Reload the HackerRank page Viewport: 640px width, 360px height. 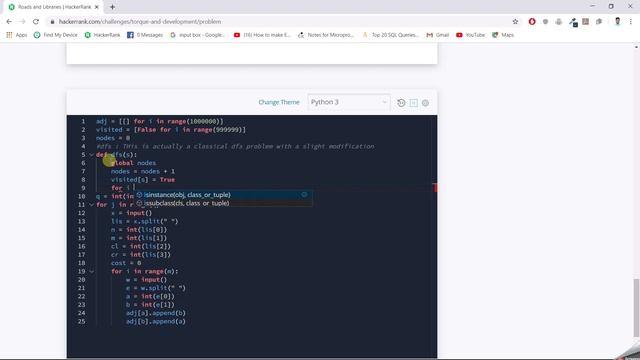tap(36, 22)
